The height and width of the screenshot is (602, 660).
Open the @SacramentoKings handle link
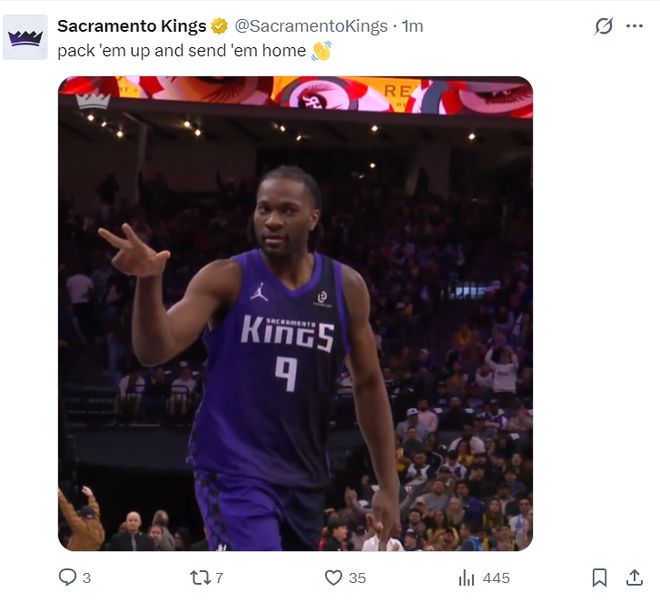point(311,26)
